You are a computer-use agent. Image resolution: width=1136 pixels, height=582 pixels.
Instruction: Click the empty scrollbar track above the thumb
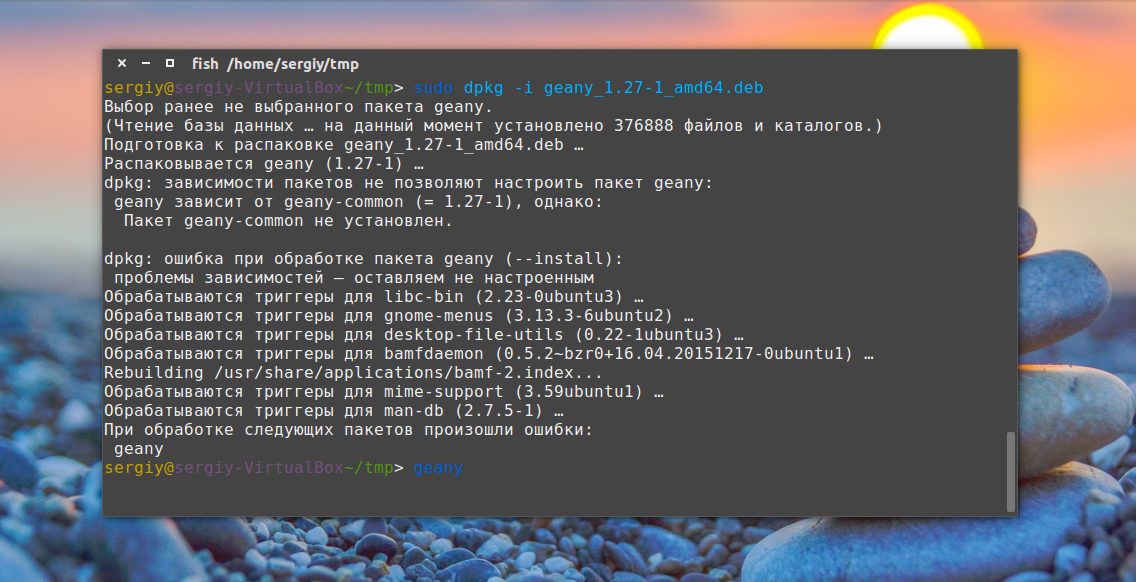pos(1011,250)
